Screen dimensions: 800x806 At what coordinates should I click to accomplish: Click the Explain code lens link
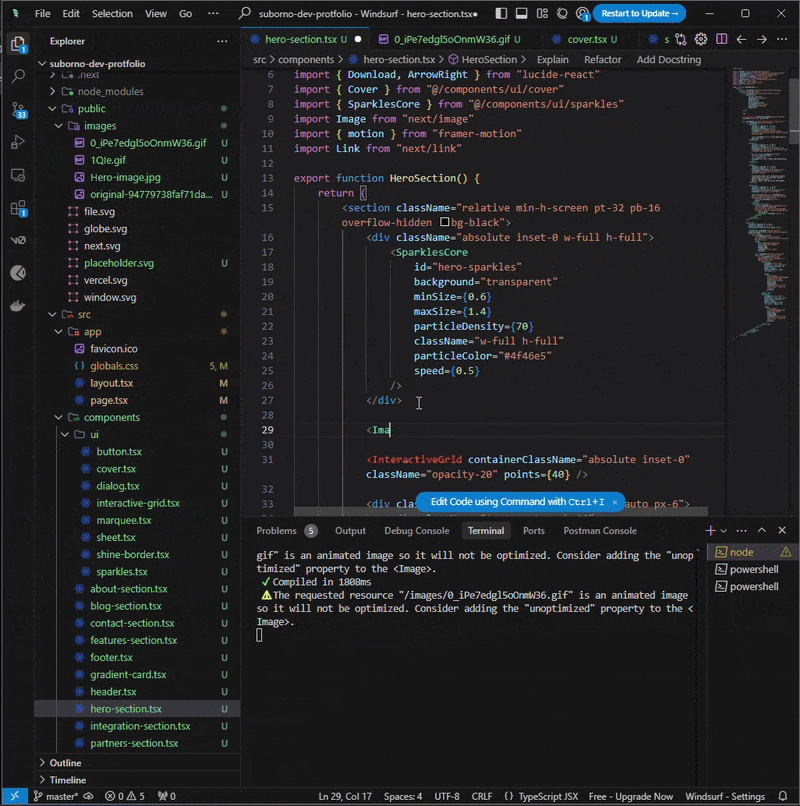(x=553, y=60)
